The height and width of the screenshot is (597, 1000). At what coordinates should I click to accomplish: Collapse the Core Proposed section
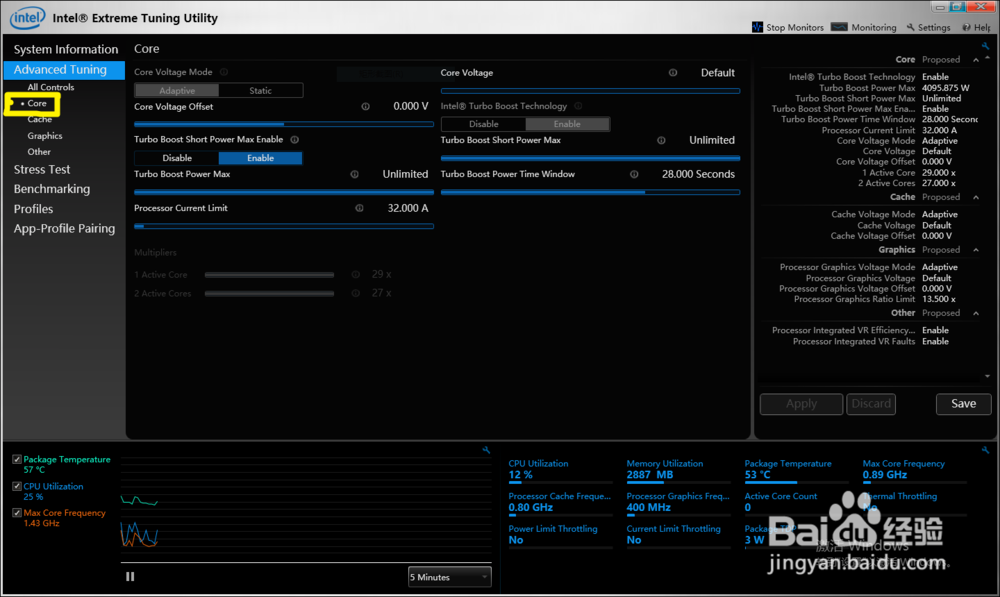pyautogui.click(x=976, y=60)
